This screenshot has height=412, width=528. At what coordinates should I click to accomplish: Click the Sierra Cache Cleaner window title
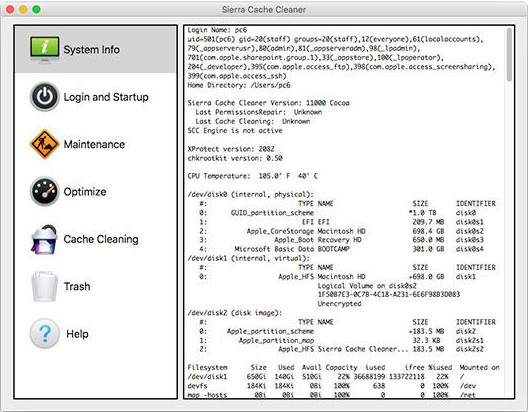[x=264, y=9]
